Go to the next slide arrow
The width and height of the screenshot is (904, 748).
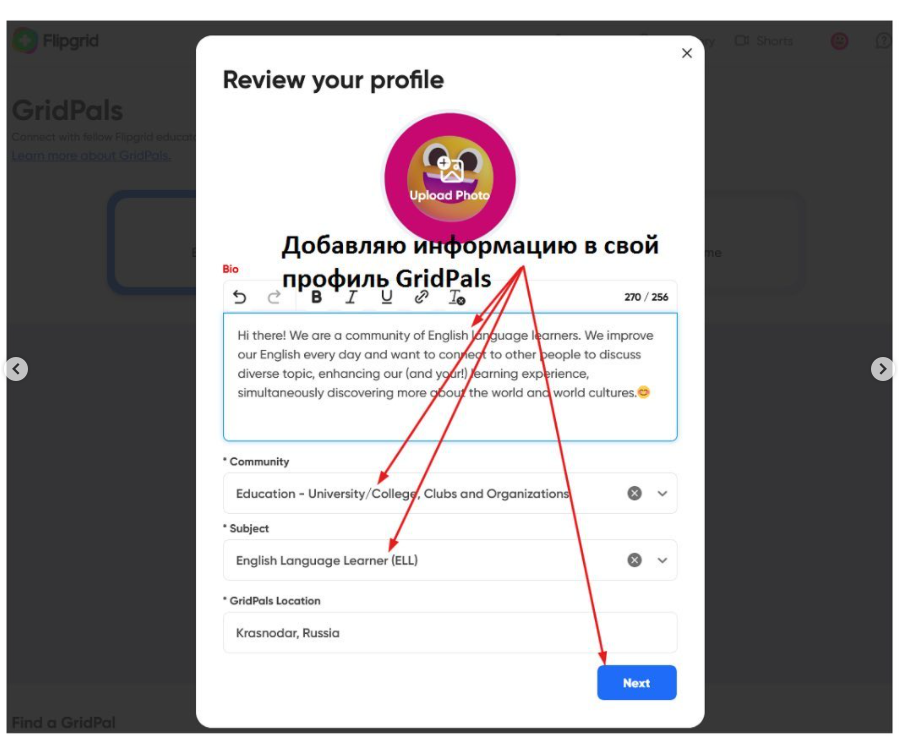pos(882,369)
